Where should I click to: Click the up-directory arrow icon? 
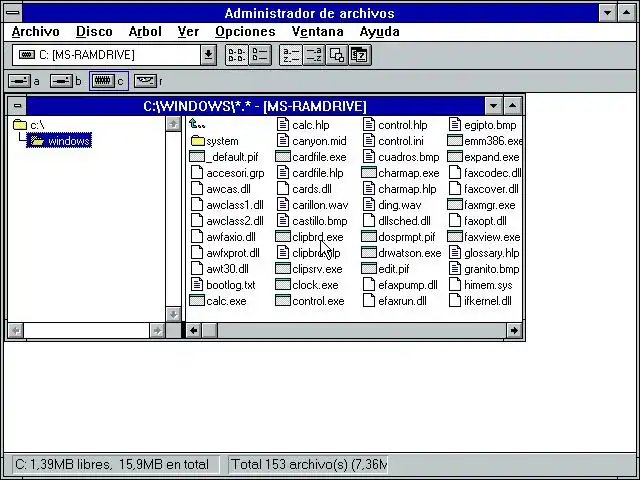click(x=197, y=124)
